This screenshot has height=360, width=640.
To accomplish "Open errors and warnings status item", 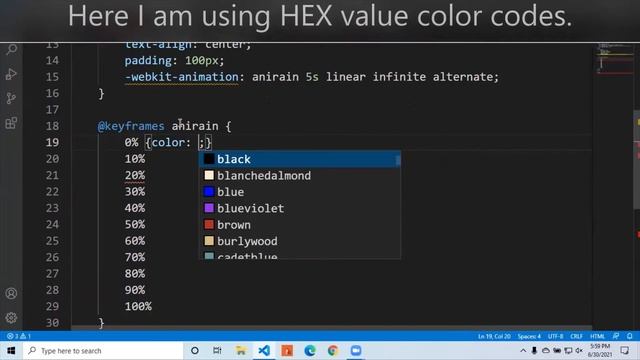I will click(19, 336).
